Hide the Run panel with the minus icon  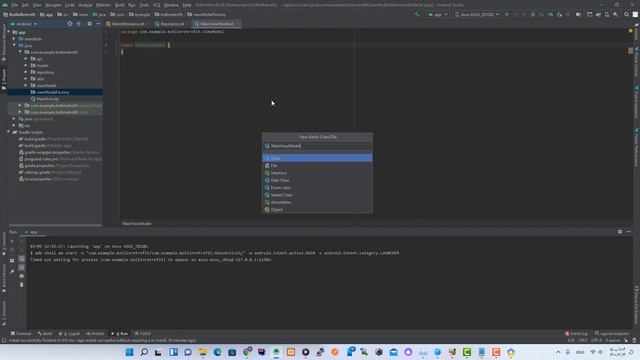629,231
